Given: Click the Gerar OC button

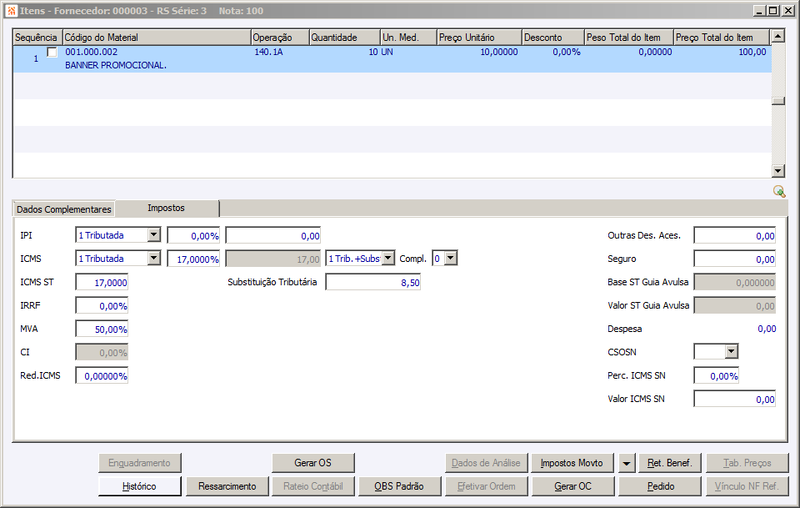Looking at the screenshot, I should (573, 487).
